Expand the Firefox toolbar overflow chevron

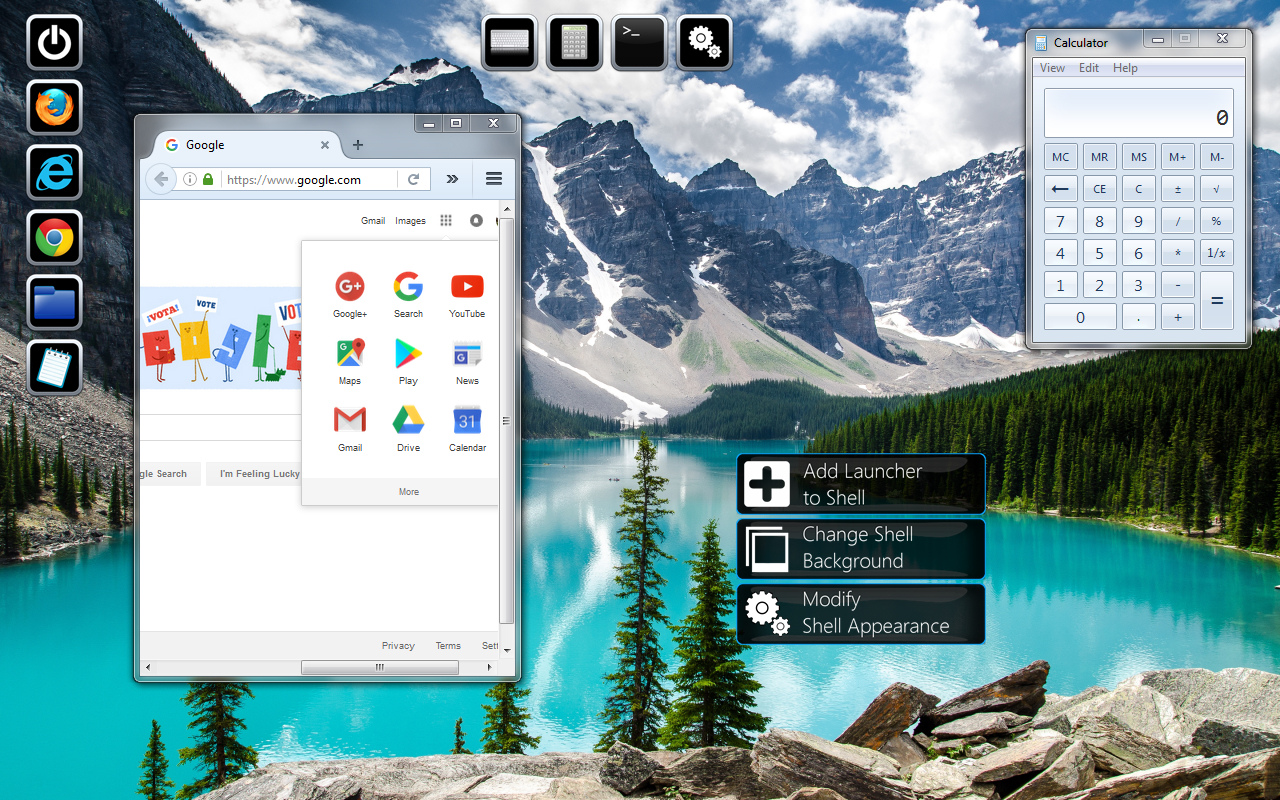[x=452, y=178]
